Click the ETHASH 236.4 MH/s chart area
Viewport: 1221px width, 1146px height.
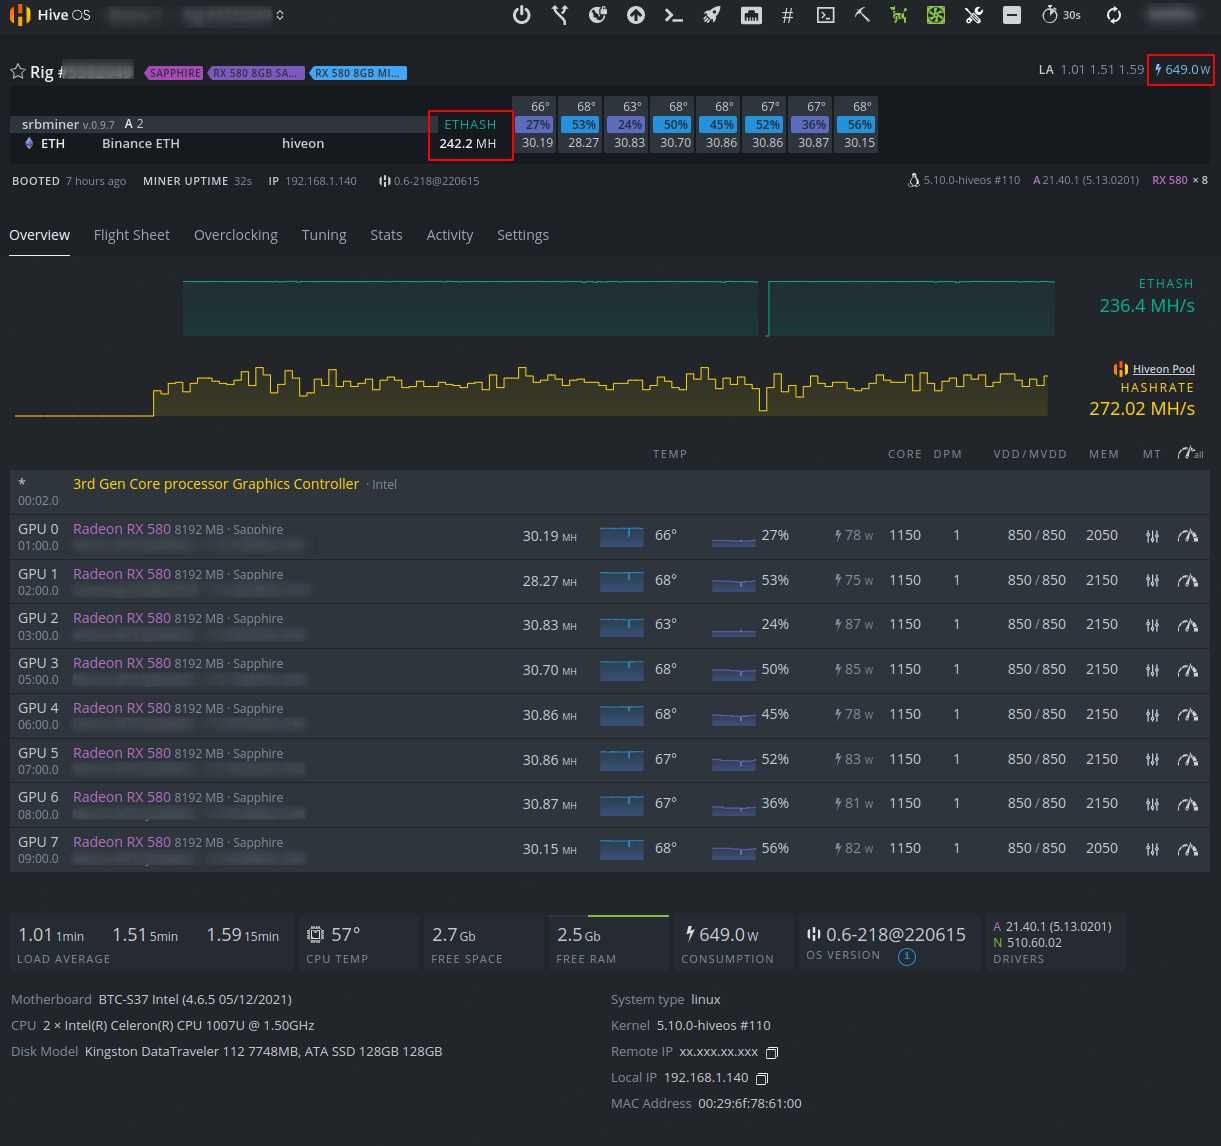coord(618,308)
